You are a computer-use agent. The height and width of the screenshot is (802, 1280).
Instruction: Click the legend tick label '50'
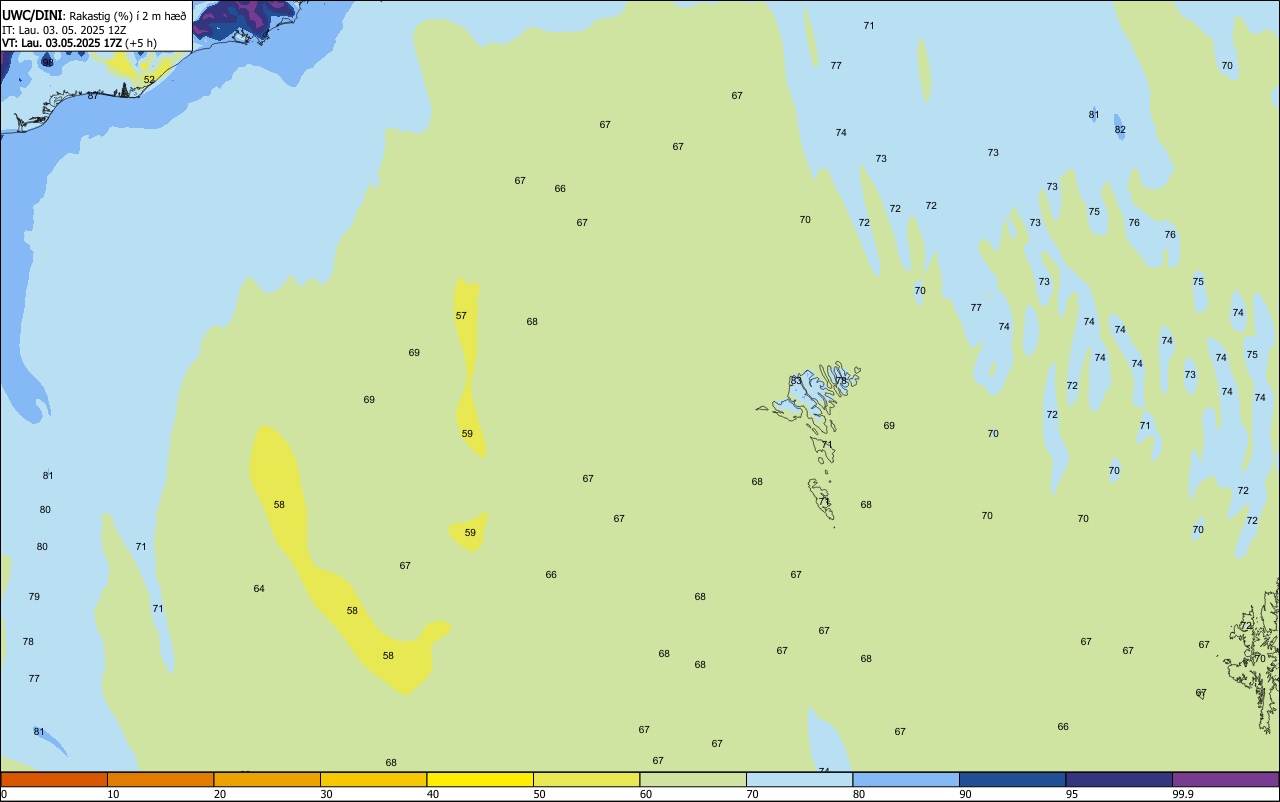pos(539,794)
